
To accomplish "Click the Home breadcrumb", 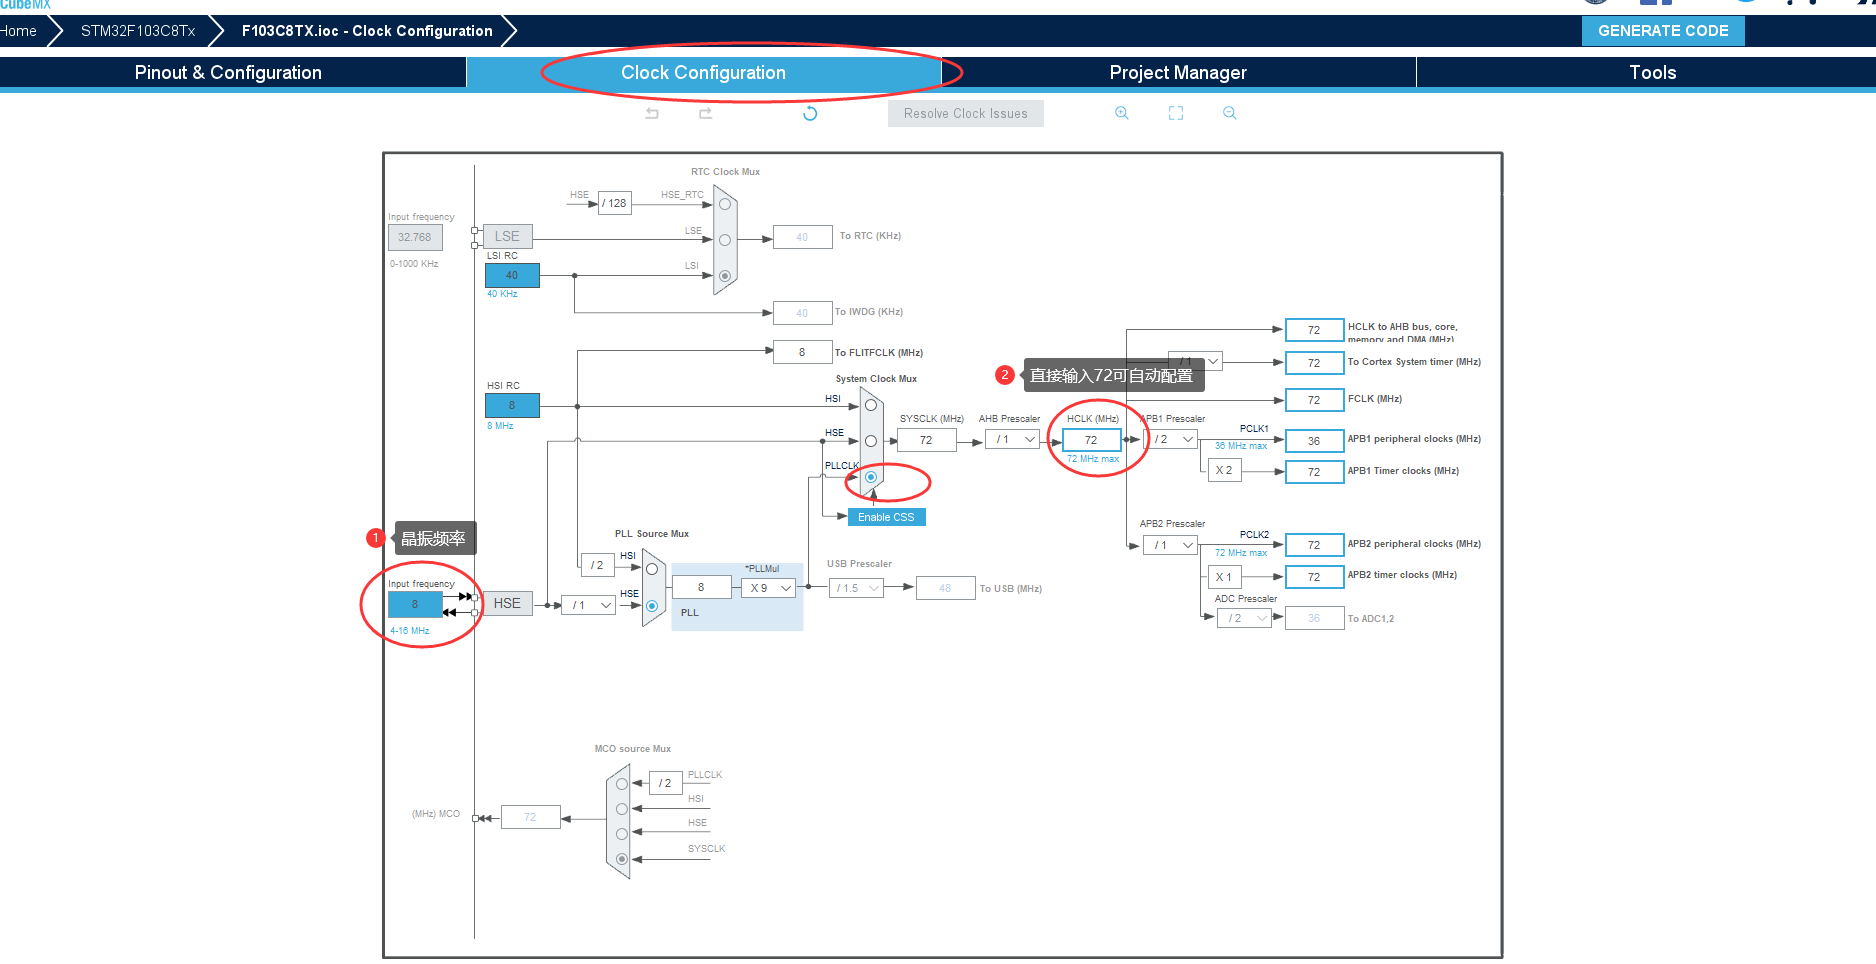I will click(x=18, y=31).
